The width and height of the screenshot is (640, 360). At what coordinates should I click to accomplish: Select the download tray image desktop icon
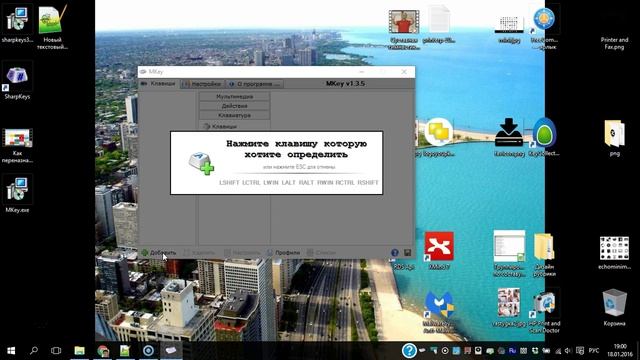[x=509, y=137]
